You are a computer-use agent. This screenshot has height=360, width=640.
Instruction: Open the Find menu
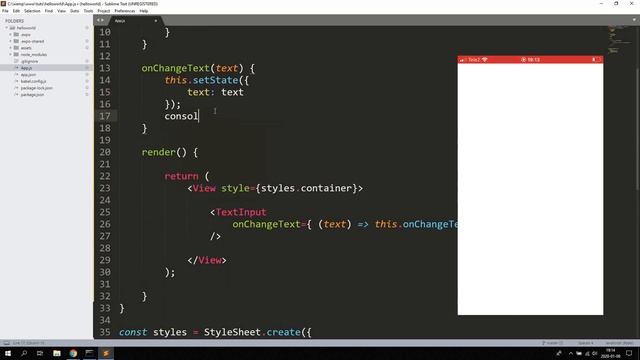[49, 11]
